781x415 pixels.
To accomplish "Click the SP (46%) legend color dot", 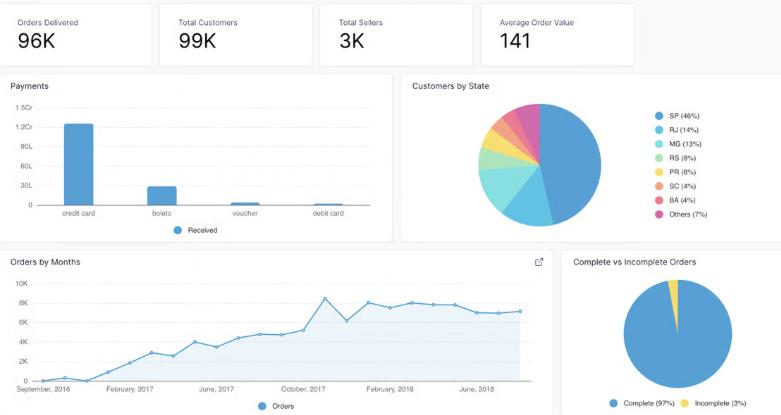I will (x=659, y=116).
